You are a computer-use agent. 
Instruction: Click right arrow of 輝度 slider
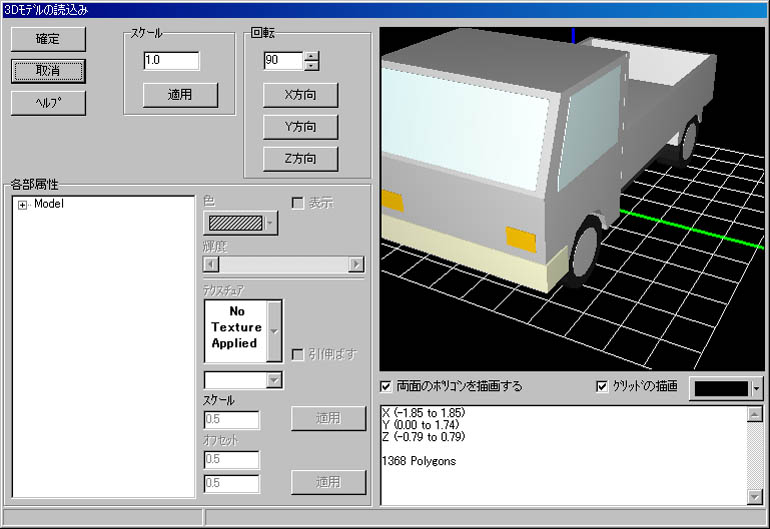click(x=356, y=264)
